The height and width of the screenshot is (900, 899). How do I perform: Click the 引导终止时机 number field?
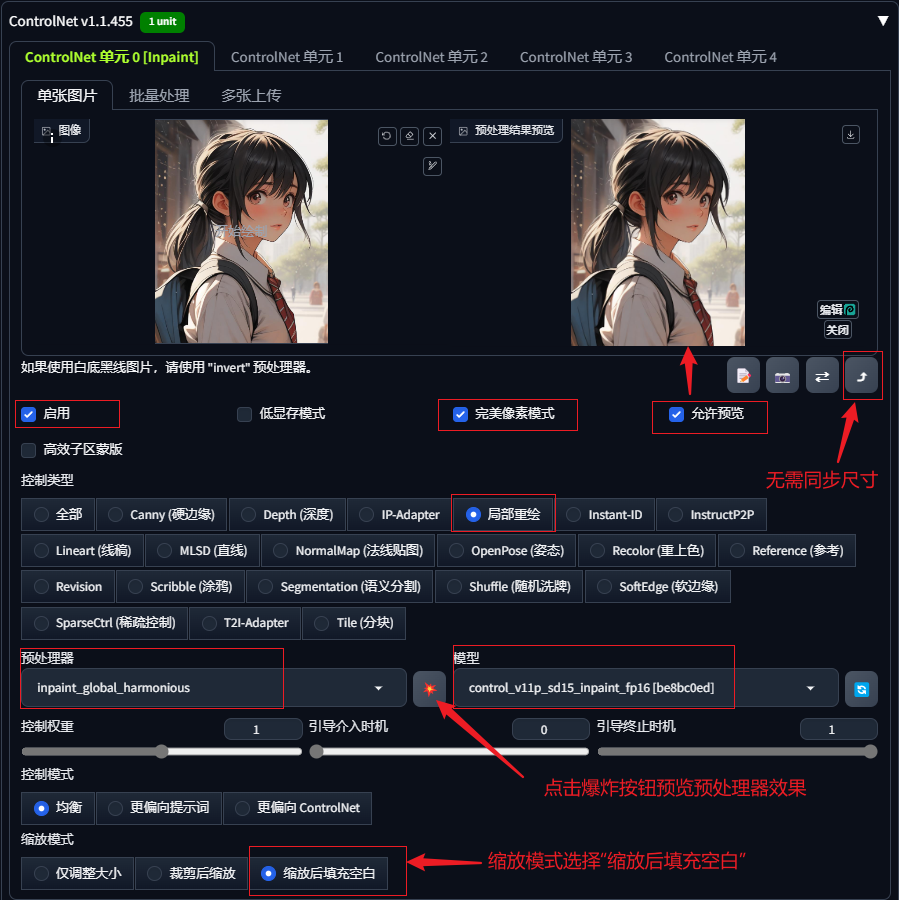coord(839,730)
